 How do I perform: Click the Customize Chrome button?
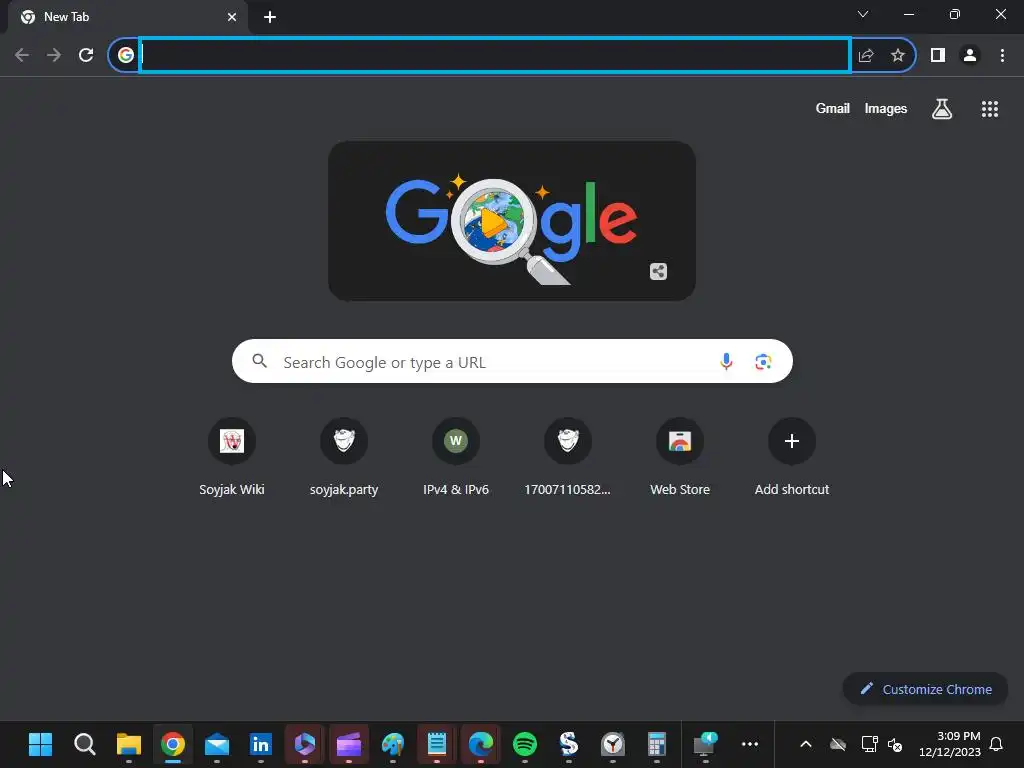point(925,689)
